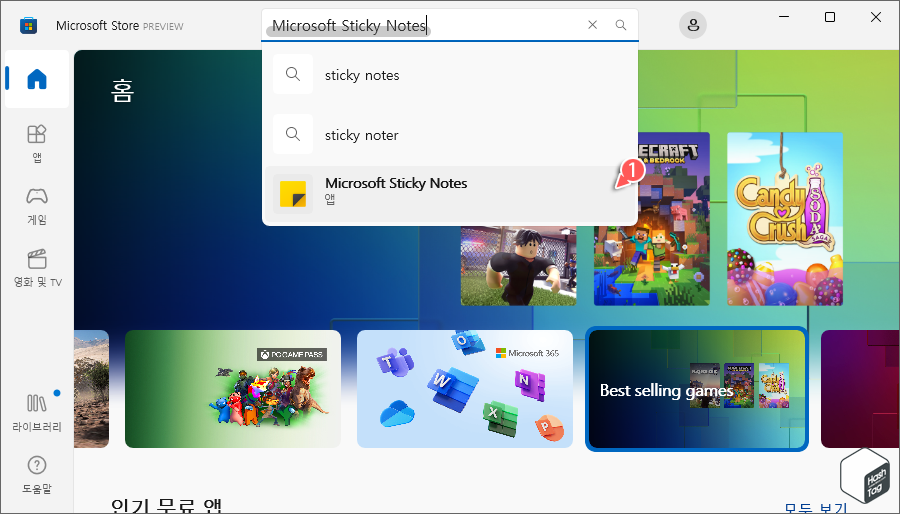Click the Microsoft Store logo icon
Image resolution: width=900 pixels, height=514 pixels.
pos(28,26)
